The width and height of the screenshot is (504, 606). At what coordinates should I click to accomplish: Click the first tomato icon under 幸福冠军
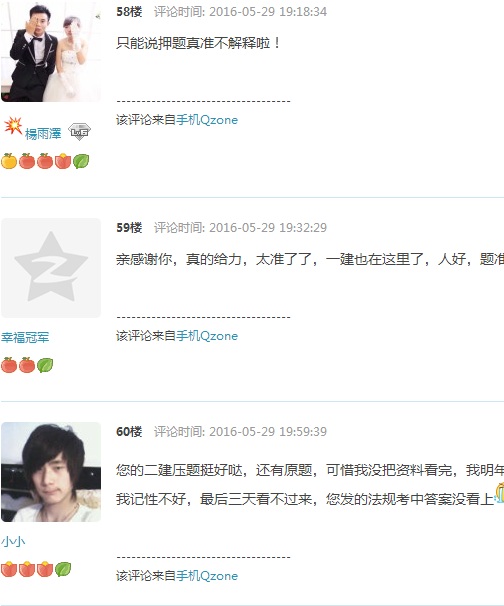9,365
